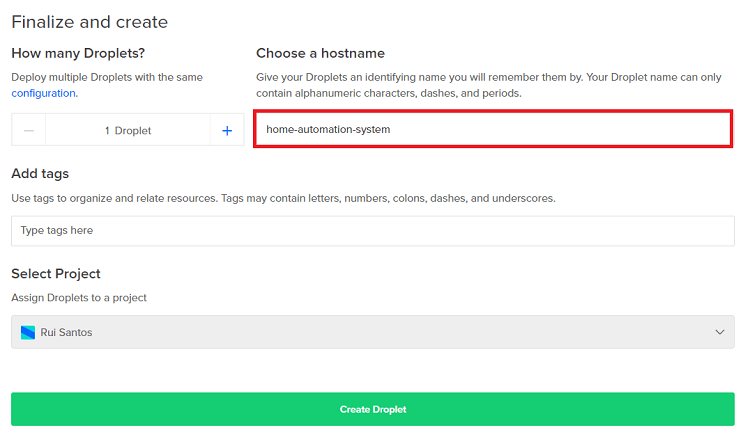Click 'Deploy multiple Droplets with the same' text

point(107,77)
